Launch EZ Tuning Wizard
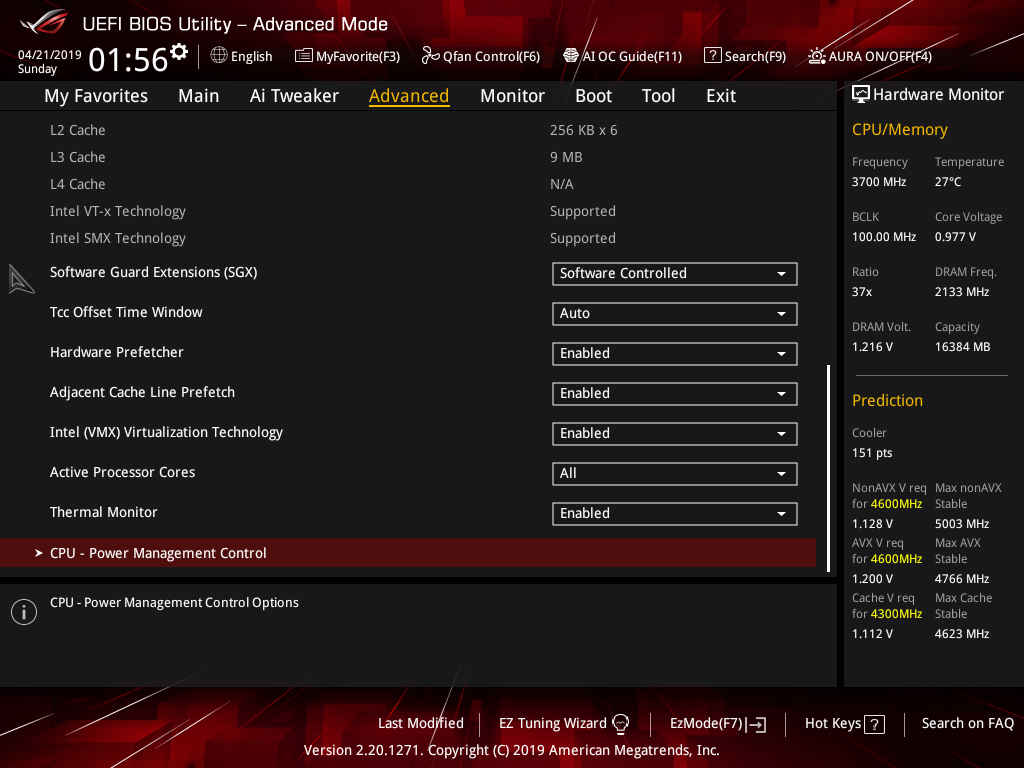The image size is (1024, 768). coord(552,724)
